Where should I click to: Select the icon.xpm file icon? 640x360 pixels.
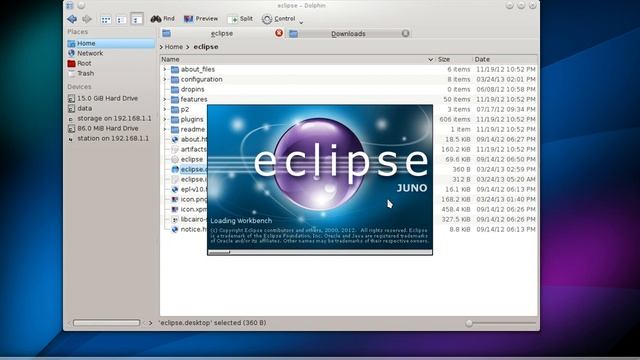click(175, 209)
